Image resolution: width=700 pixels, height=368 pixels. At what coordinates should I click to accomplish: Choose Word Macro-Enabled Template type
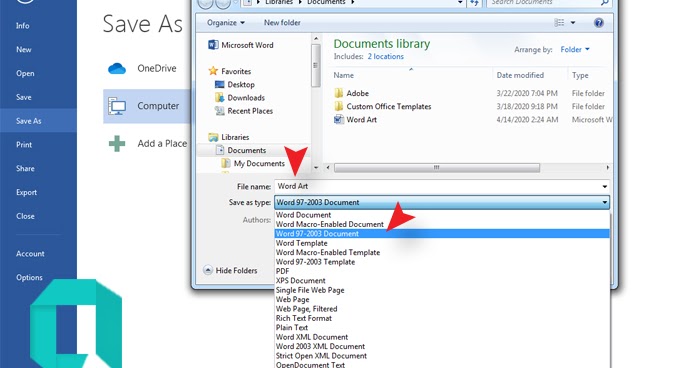coord(442,252)
